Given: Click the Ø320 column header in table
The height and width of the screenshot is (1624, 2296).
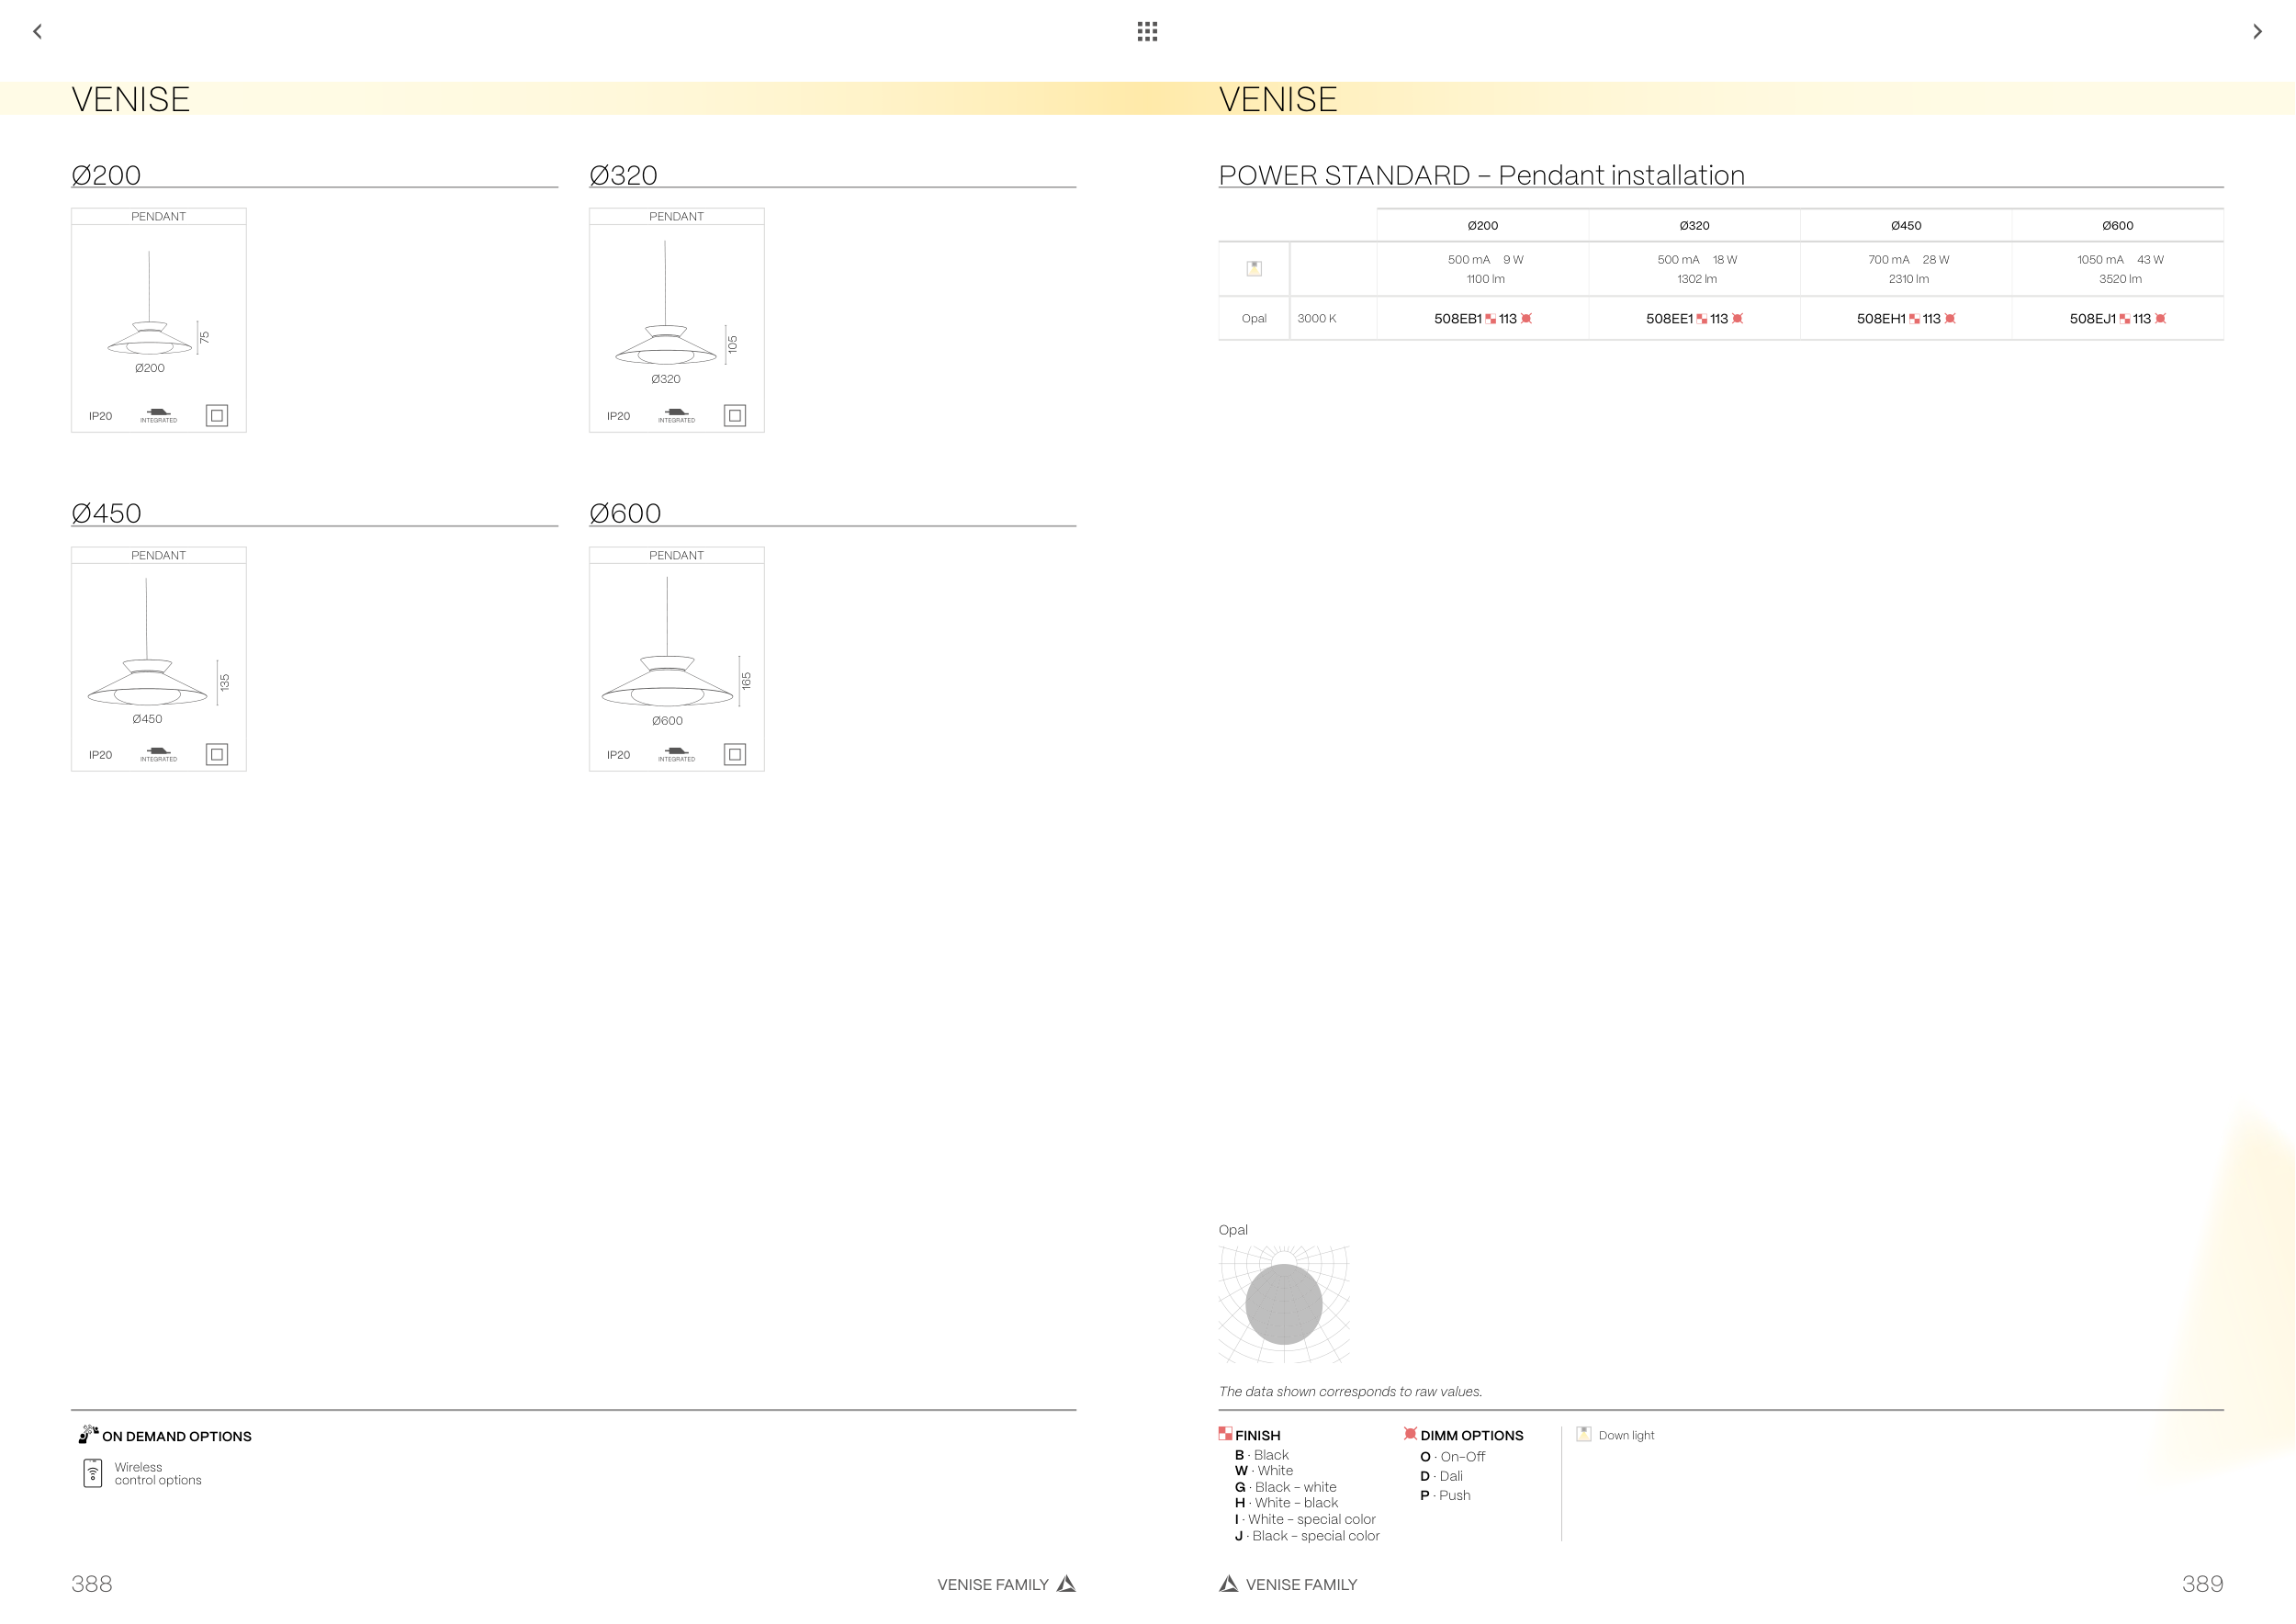Looking at the screenshot, I should [1694, 226].
